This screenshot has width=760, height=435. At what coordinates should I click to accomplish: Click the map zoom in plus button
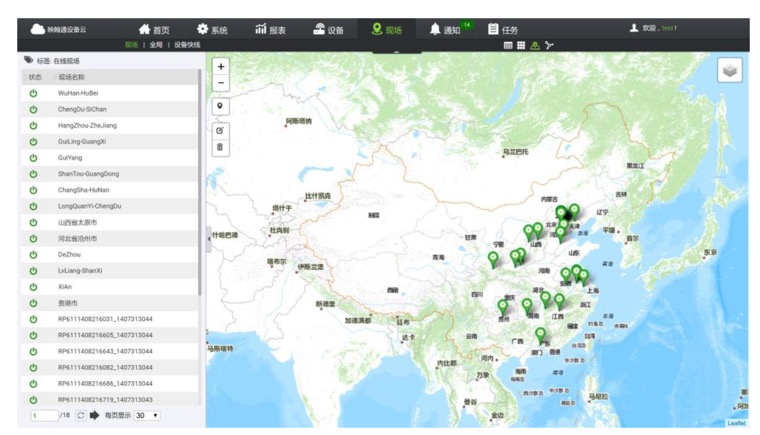coord(221,67)
